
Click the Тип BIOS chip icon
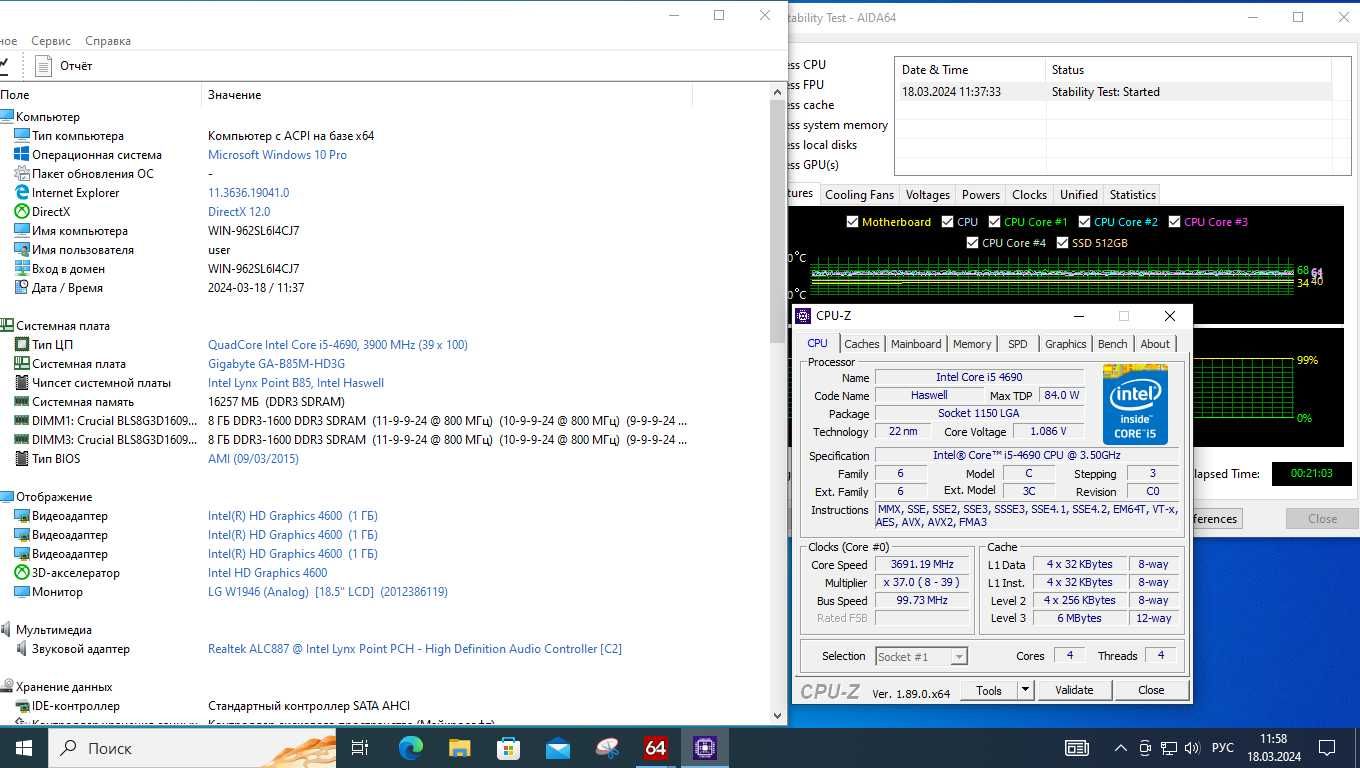coord(22,459)
